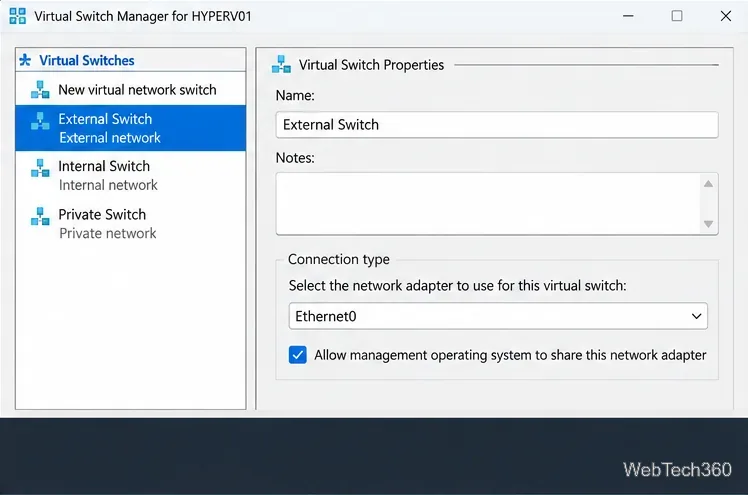Viewport: 748px width, 495px height.
Task: Click the Notes scrollbar down arrow
Action: point(708,224)
